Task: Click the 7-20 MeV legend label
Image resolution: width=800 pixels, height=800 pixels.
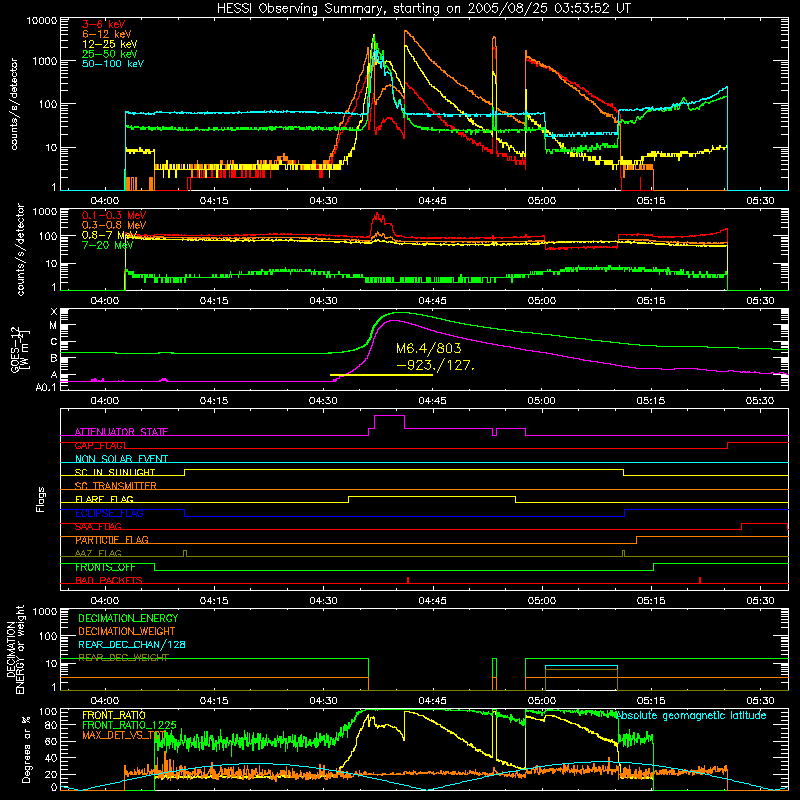Action: pos(108,245)
